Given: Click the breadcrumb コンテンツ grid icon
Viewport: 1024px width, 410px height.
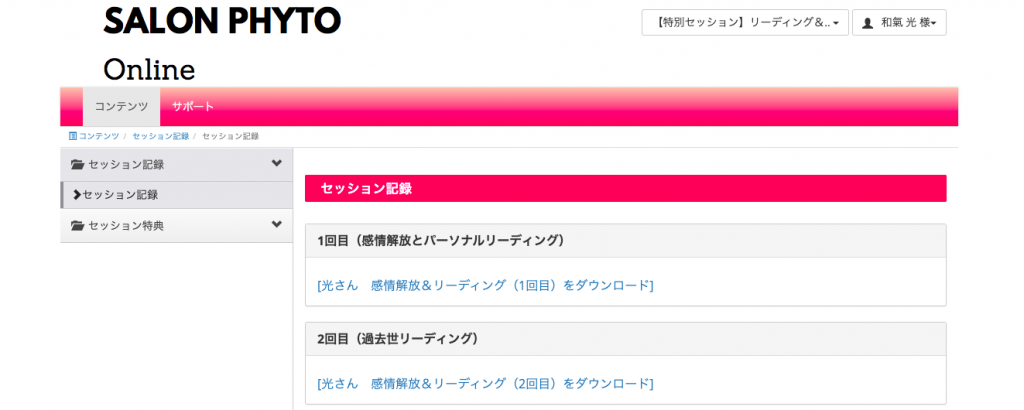Looking at the screenshot, I should pyautogui.click(x=72, y=136).
